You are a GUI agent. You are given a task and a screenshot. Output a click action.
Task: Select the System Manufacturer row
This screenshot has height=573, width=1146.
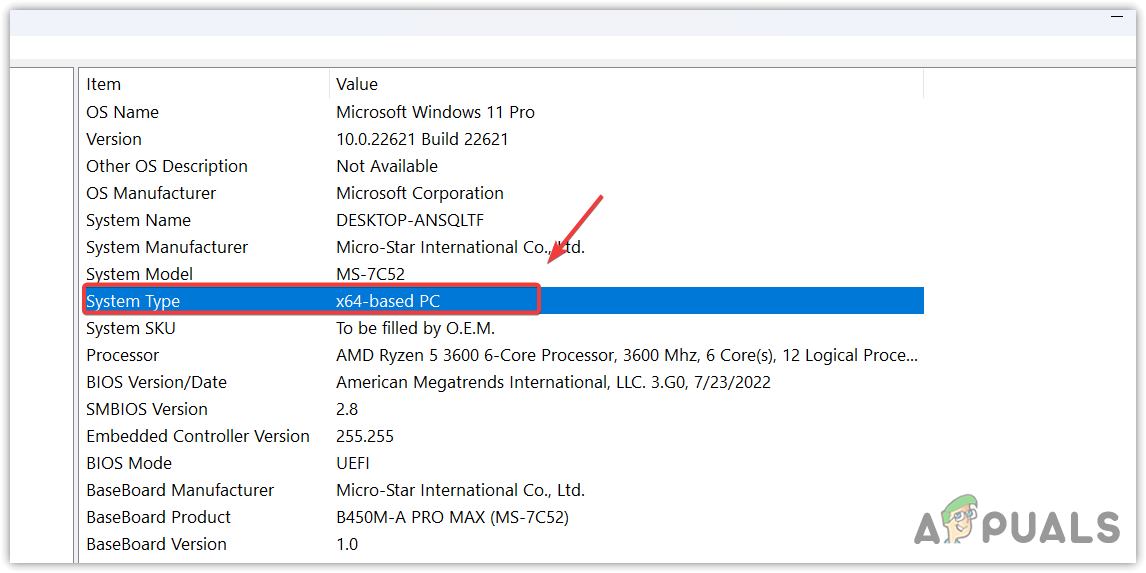point(167,247)
